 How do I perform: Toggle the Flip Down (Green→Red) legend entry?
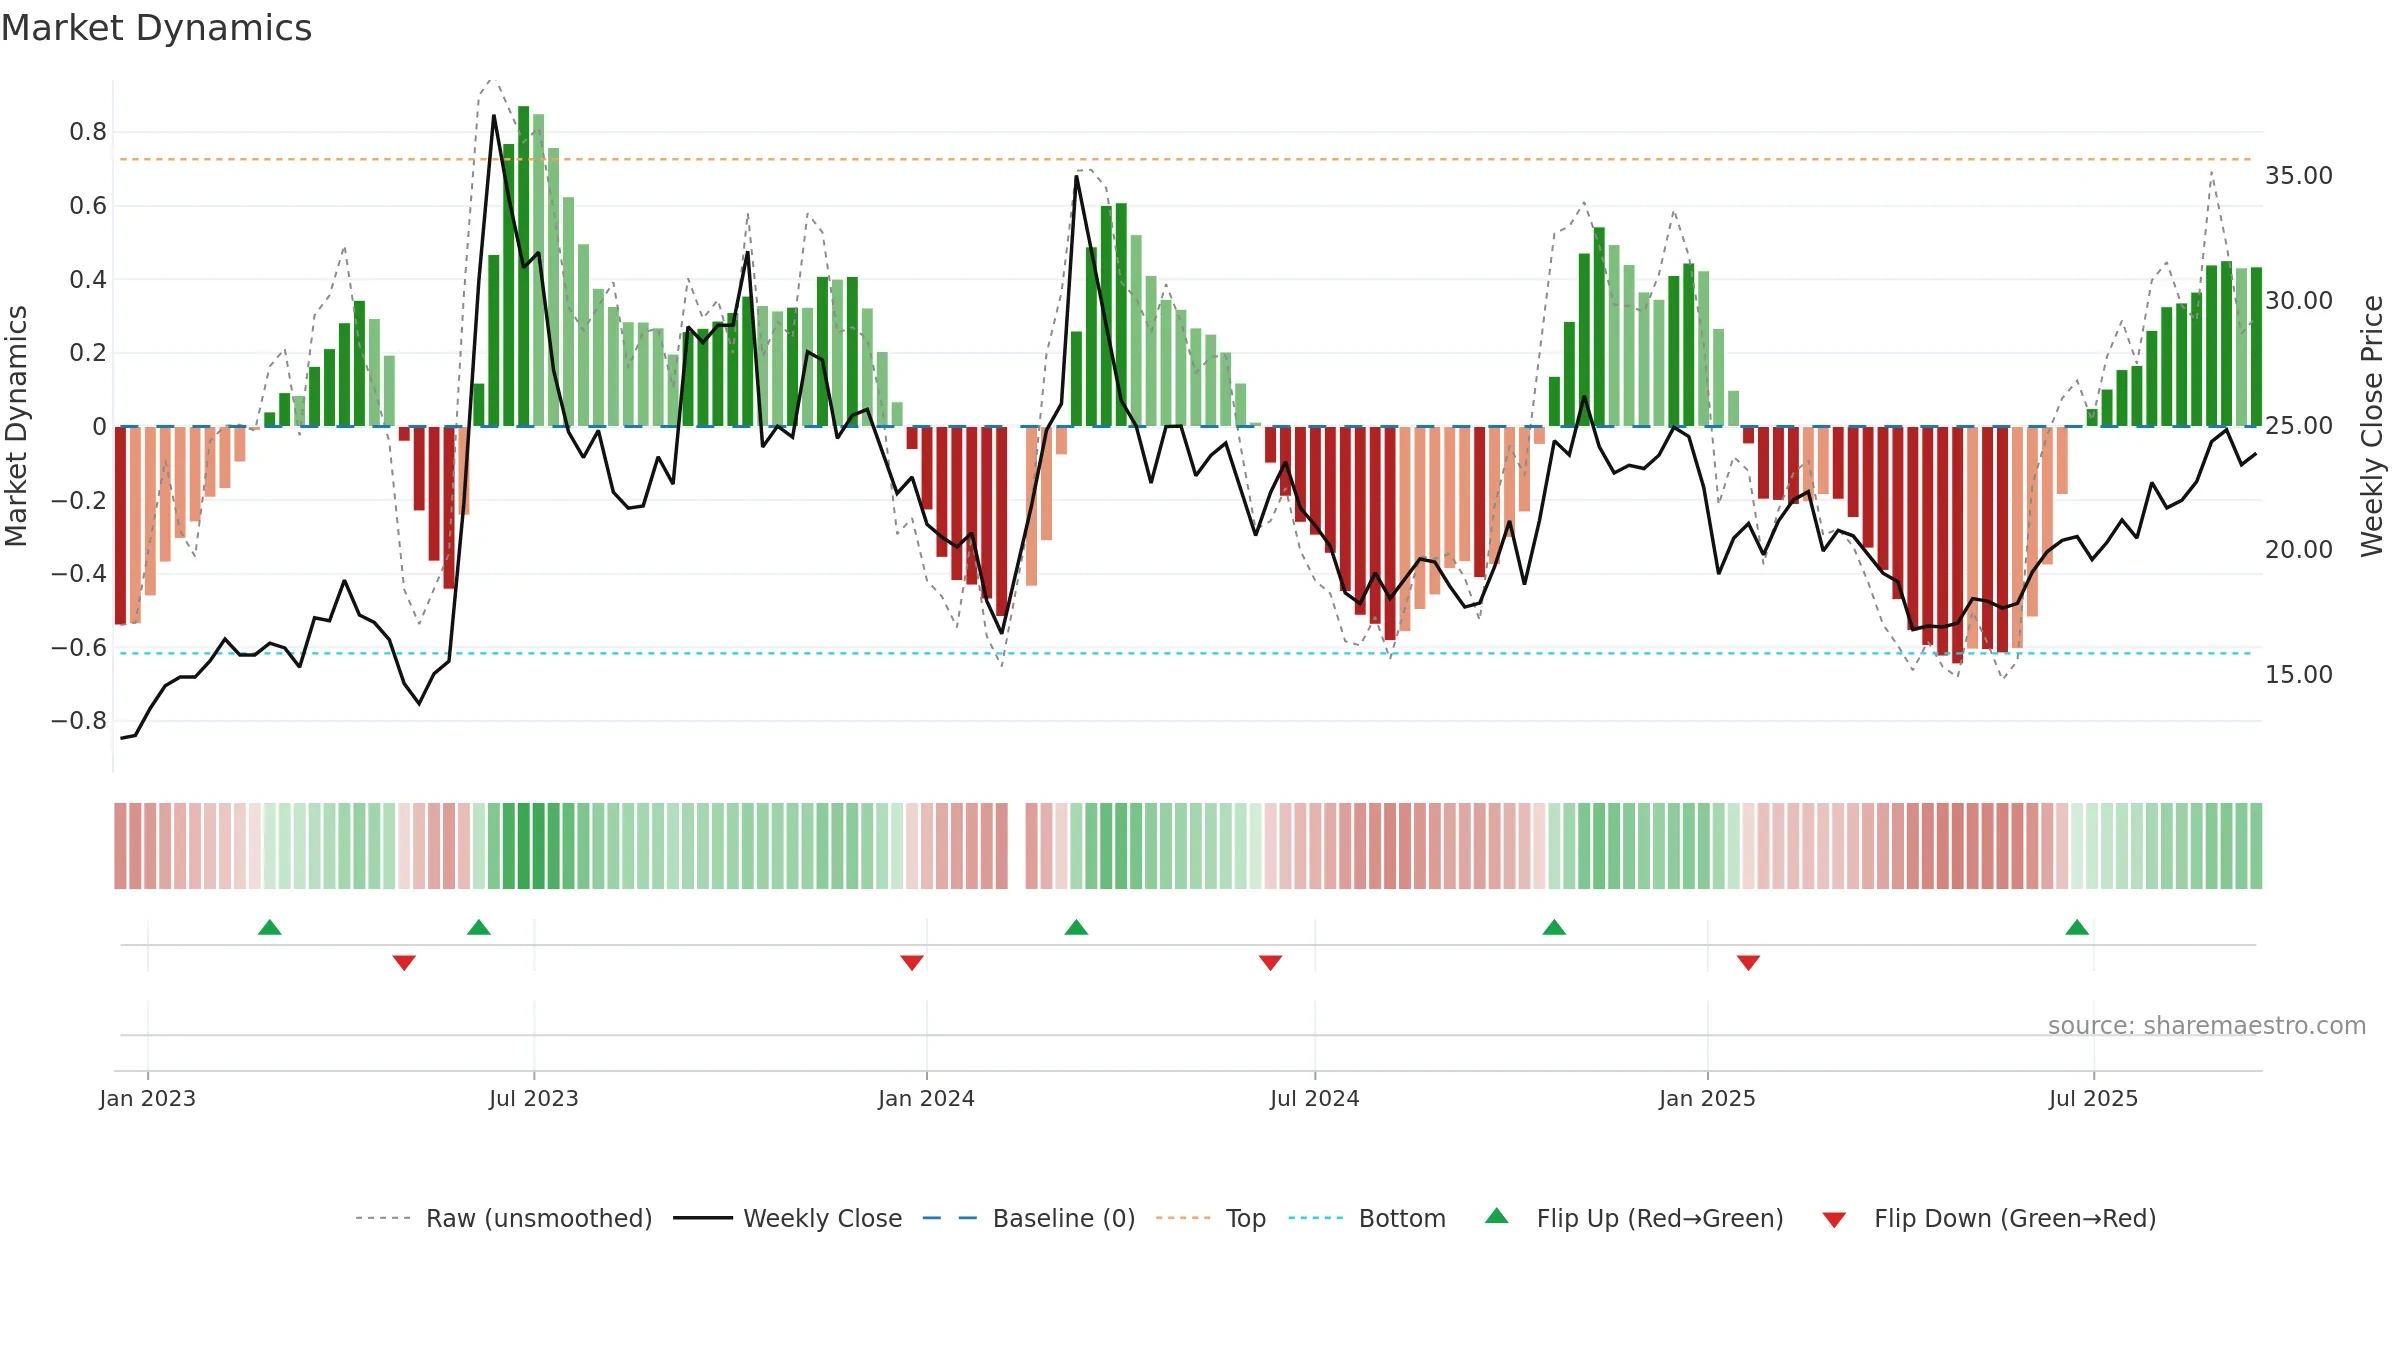[1988, 1218]
